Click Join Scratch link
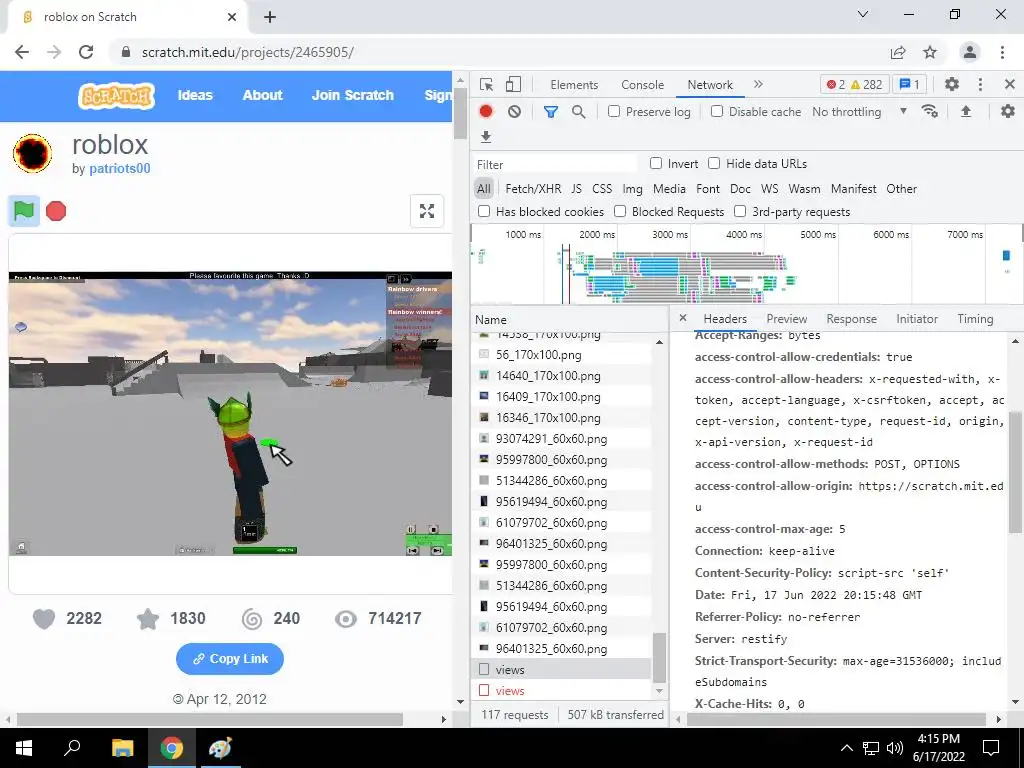Viewport: 1024px width, 768px height. click(353, 95)
